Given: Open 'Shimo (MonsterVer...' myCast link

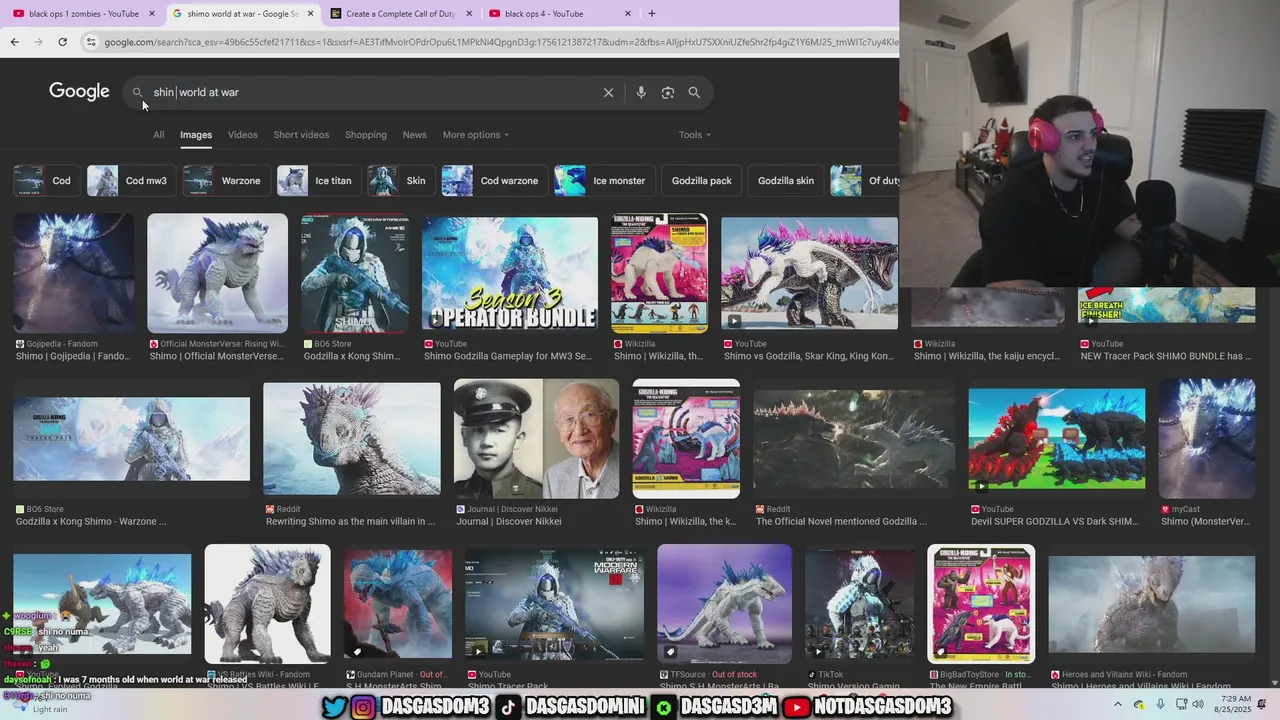Looking at the screenshot, I should 1207,521.
